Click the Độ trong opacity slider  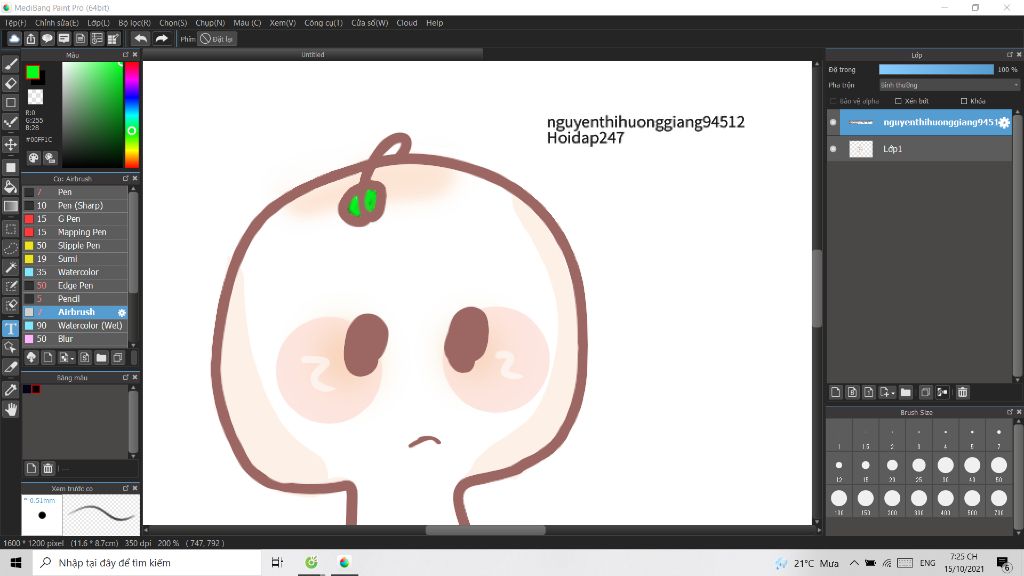pos(936,69)
